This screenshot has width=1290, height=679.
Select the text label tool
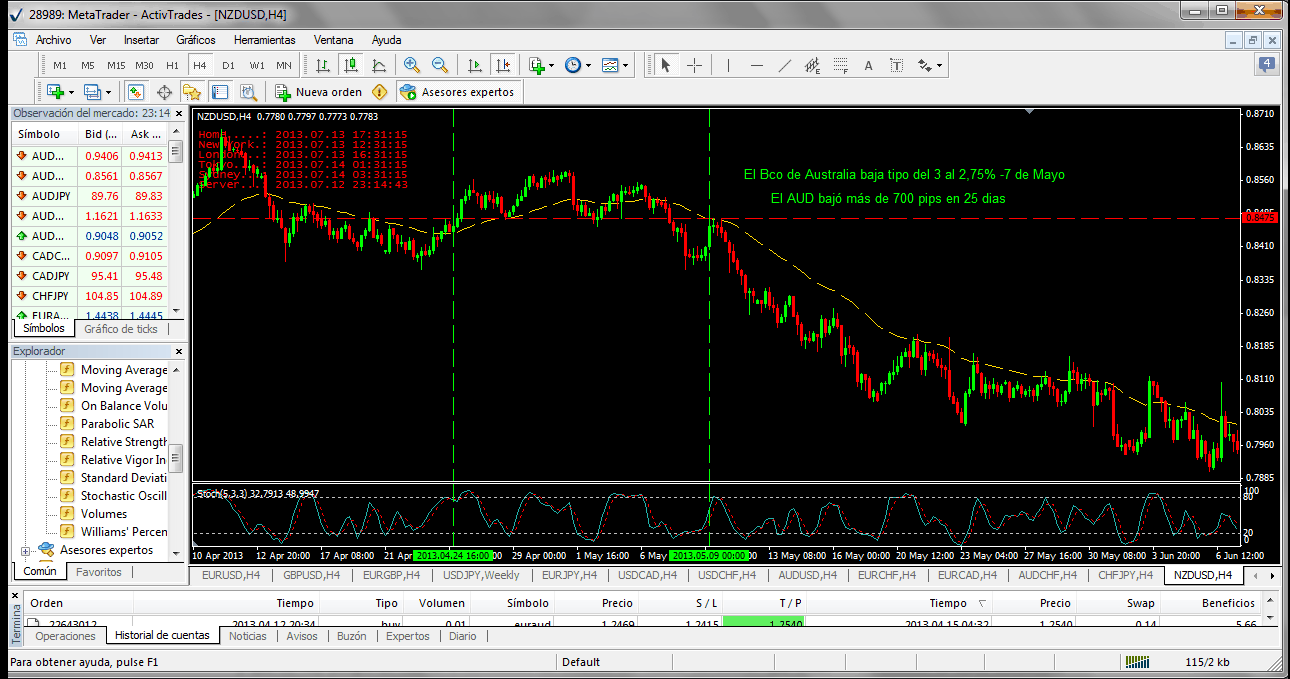(x=896, y=65)
